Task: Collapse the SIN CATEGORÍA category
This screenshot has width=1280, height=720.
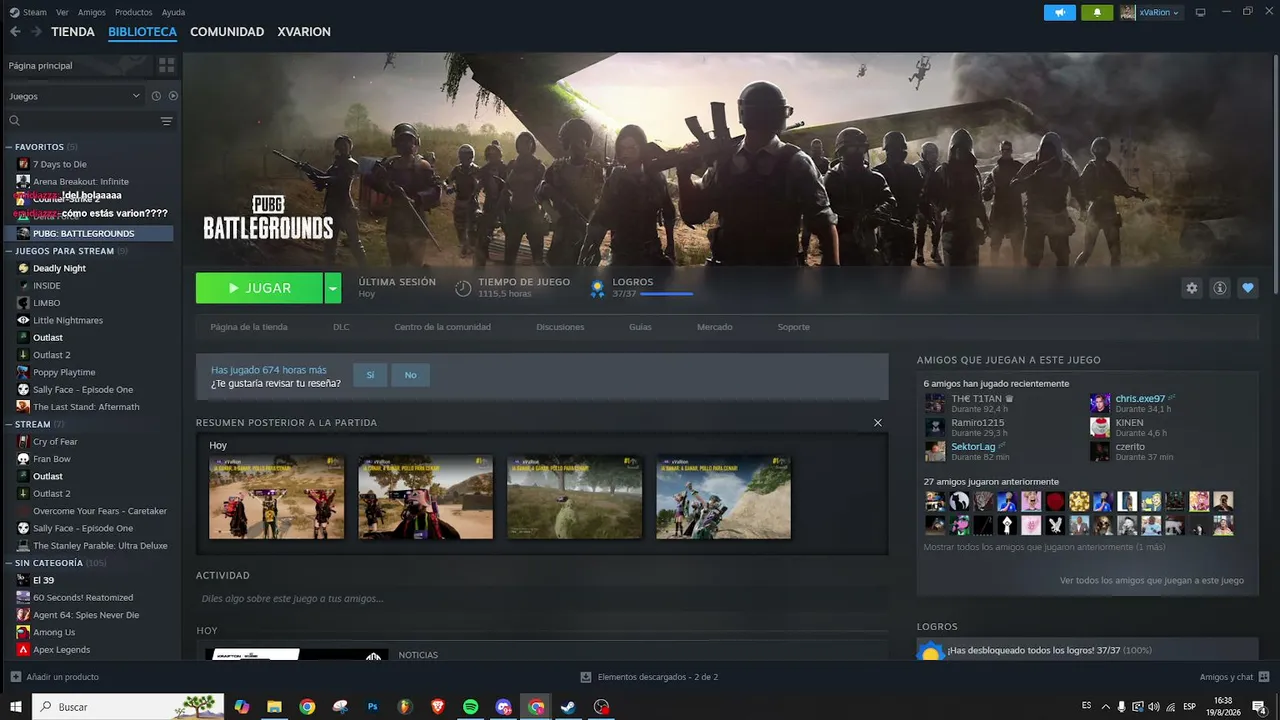Action: pos(9,563)
